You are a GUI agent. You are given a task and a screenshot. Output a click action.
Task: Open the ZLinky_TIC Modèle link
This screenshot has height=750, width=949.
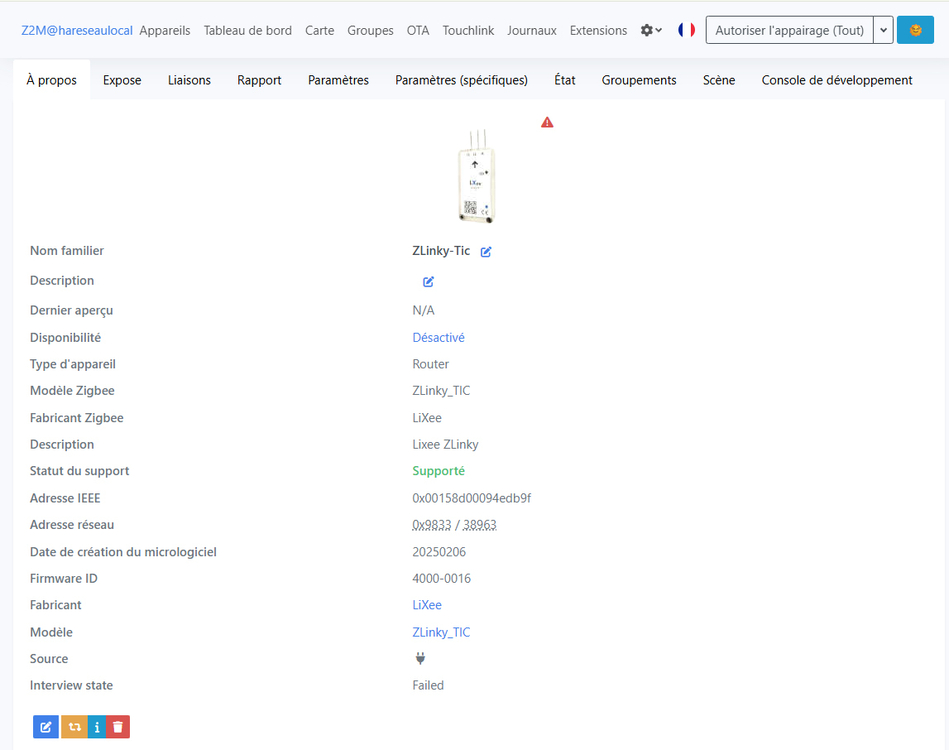tap(441, 632)
